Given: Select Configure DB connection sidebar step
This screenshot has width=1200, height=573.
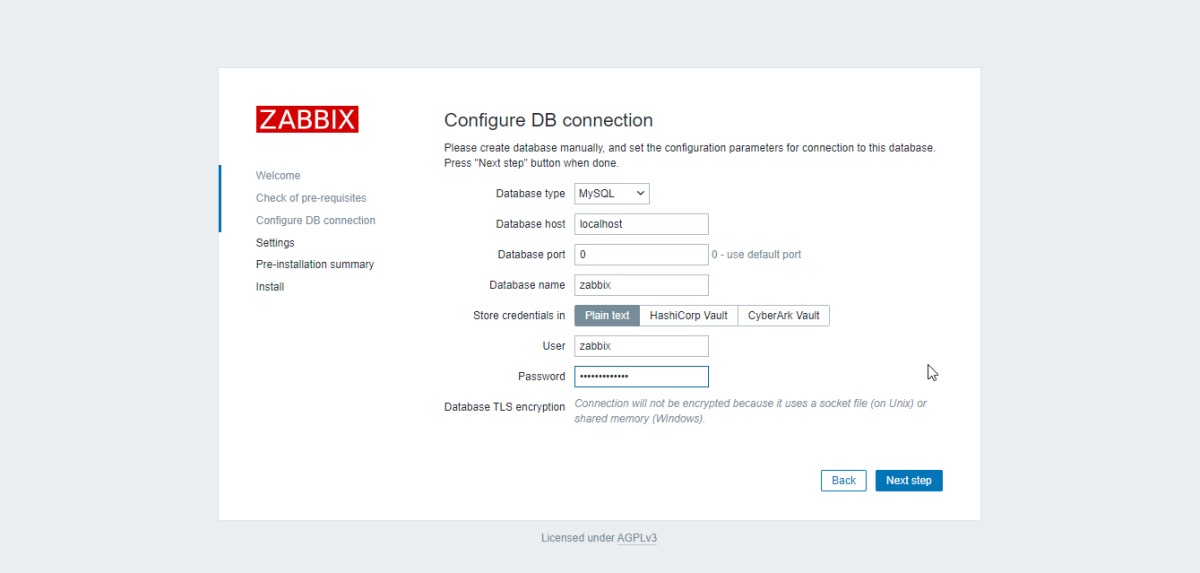Looking at the screenshot, I should pyautogui.click(x=316, y=220).
